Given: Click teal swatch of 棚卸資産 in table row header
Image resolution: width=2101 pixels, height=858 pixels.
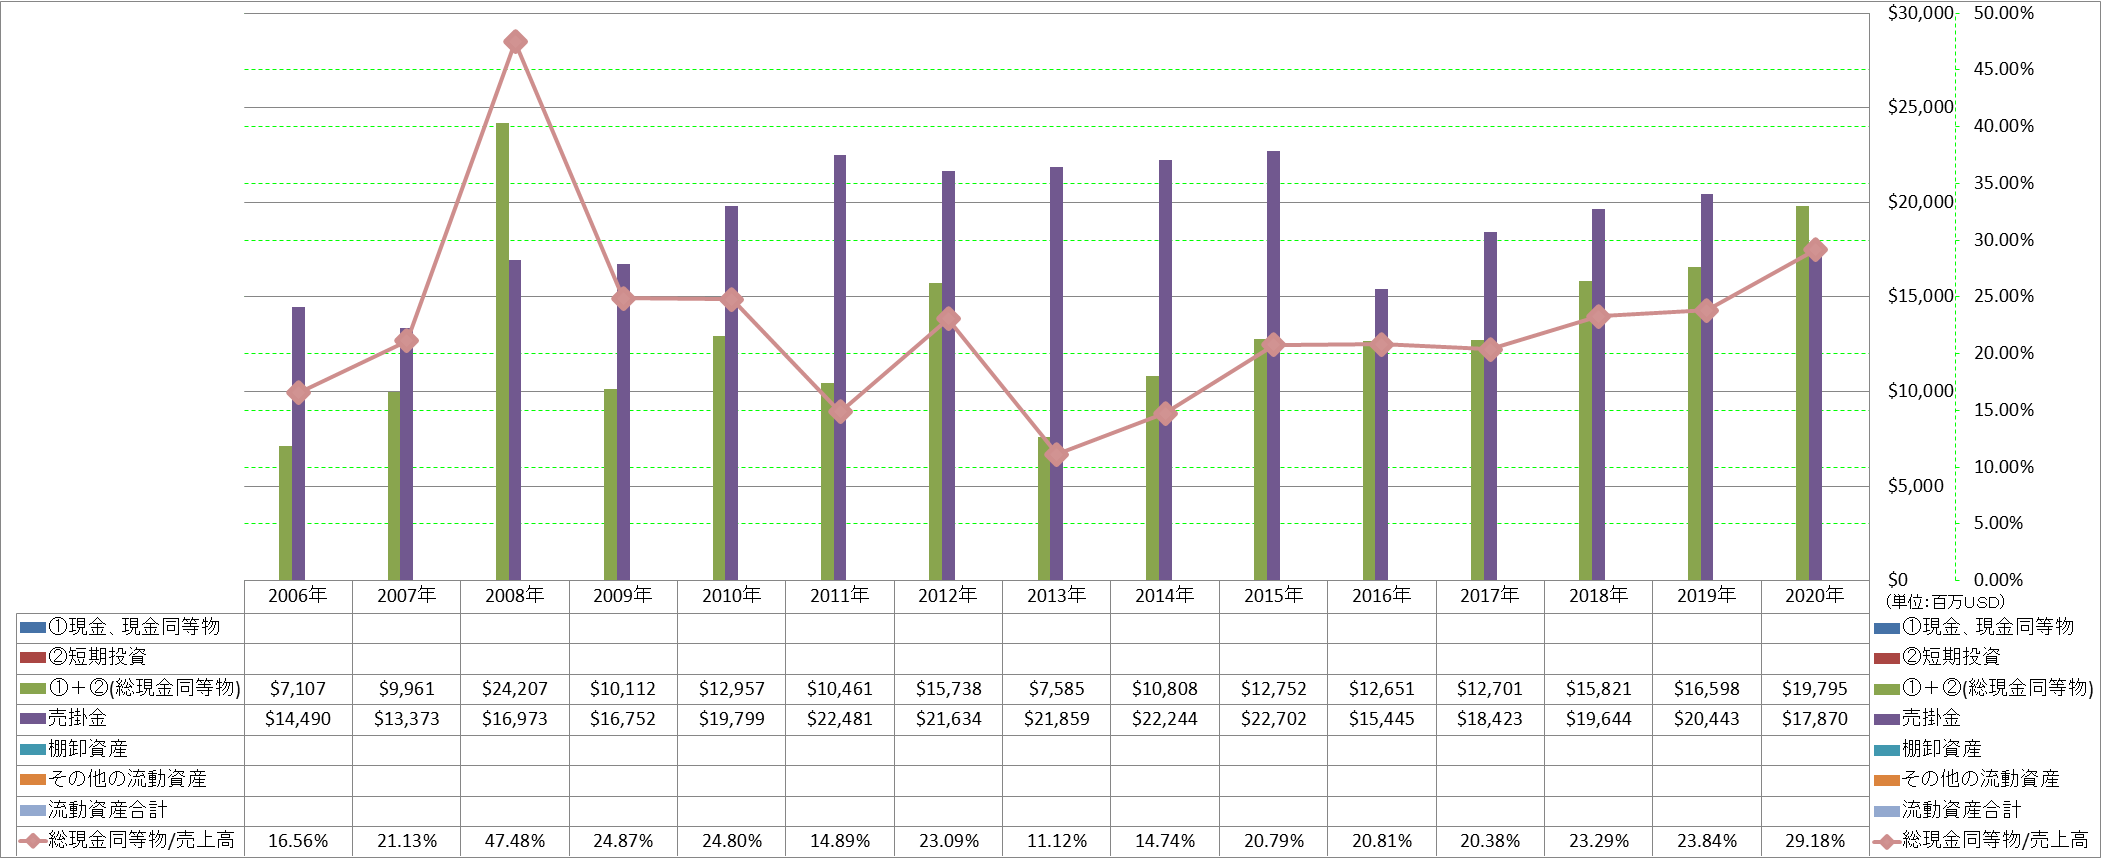Looking at the screenshot, I should [33, 750].
